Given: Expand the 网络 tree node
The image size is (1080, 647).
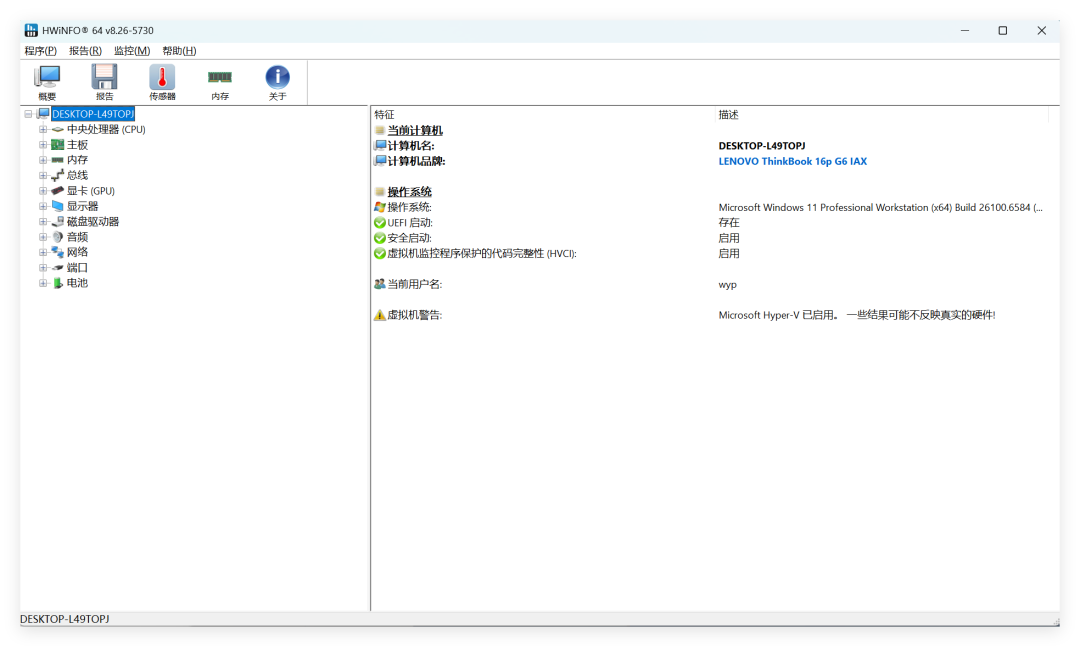Looking at the screenshot, I should tap(43, 252).
